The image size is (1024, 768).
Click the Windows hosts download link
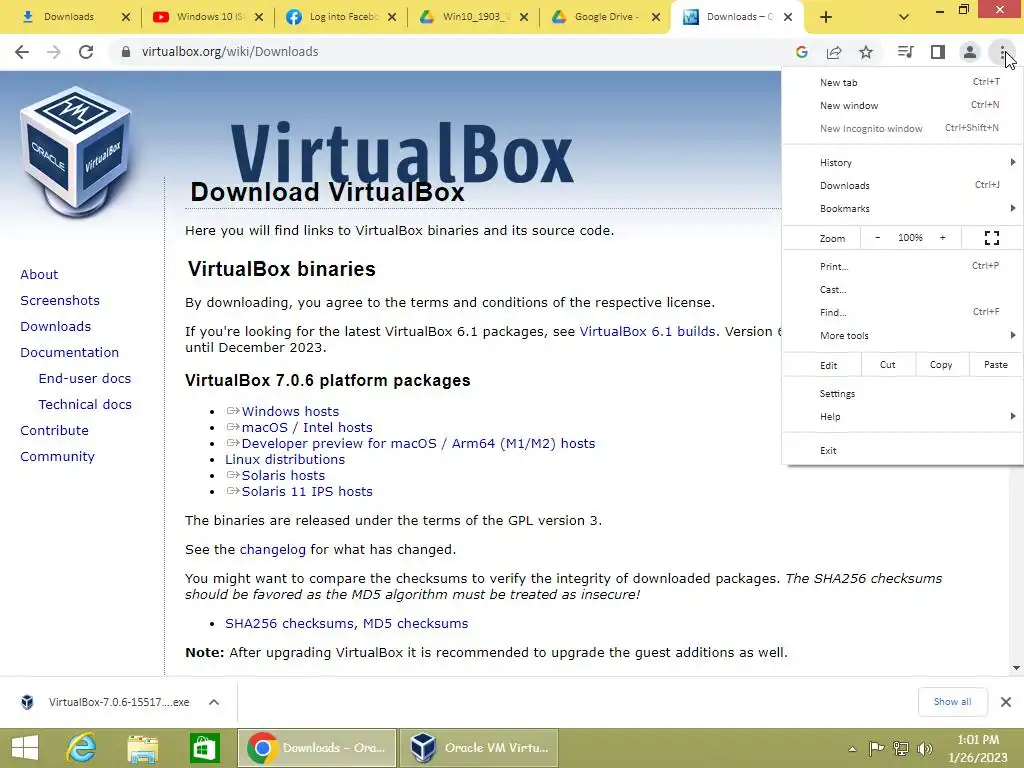coord(290,411)
